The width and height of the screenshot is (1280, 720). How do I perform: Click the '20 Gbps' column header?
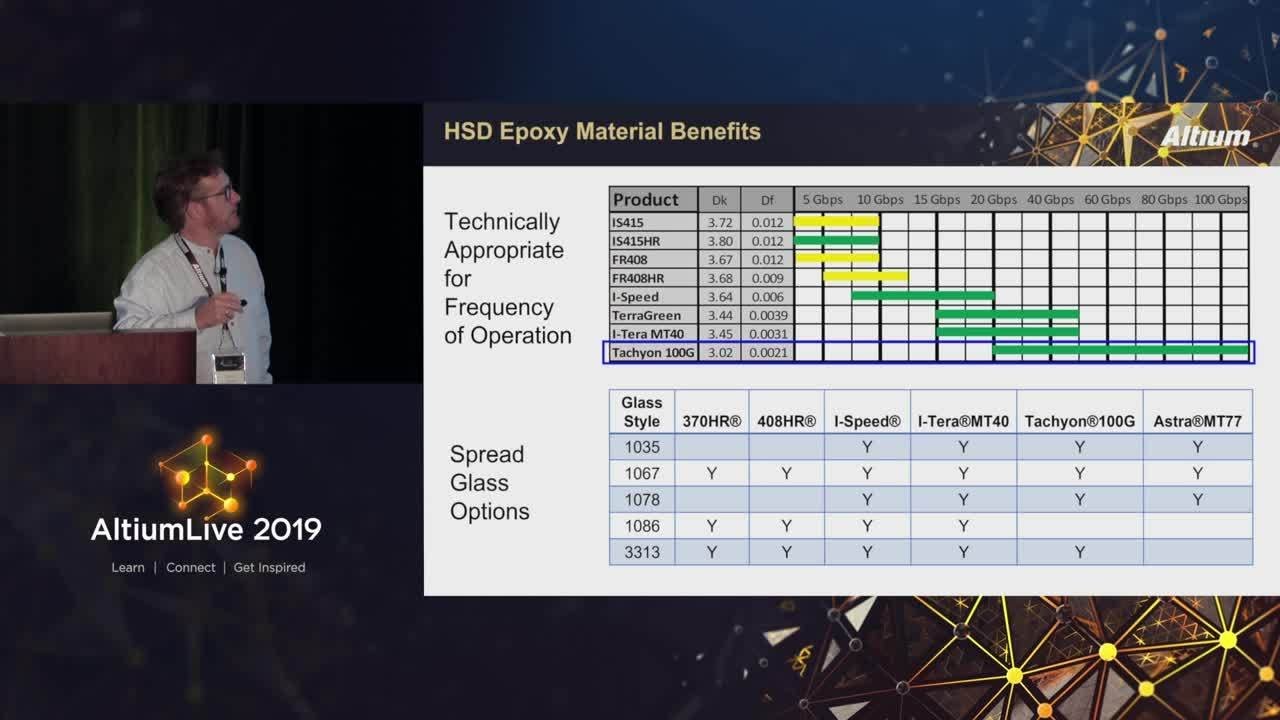click(994, 200)
